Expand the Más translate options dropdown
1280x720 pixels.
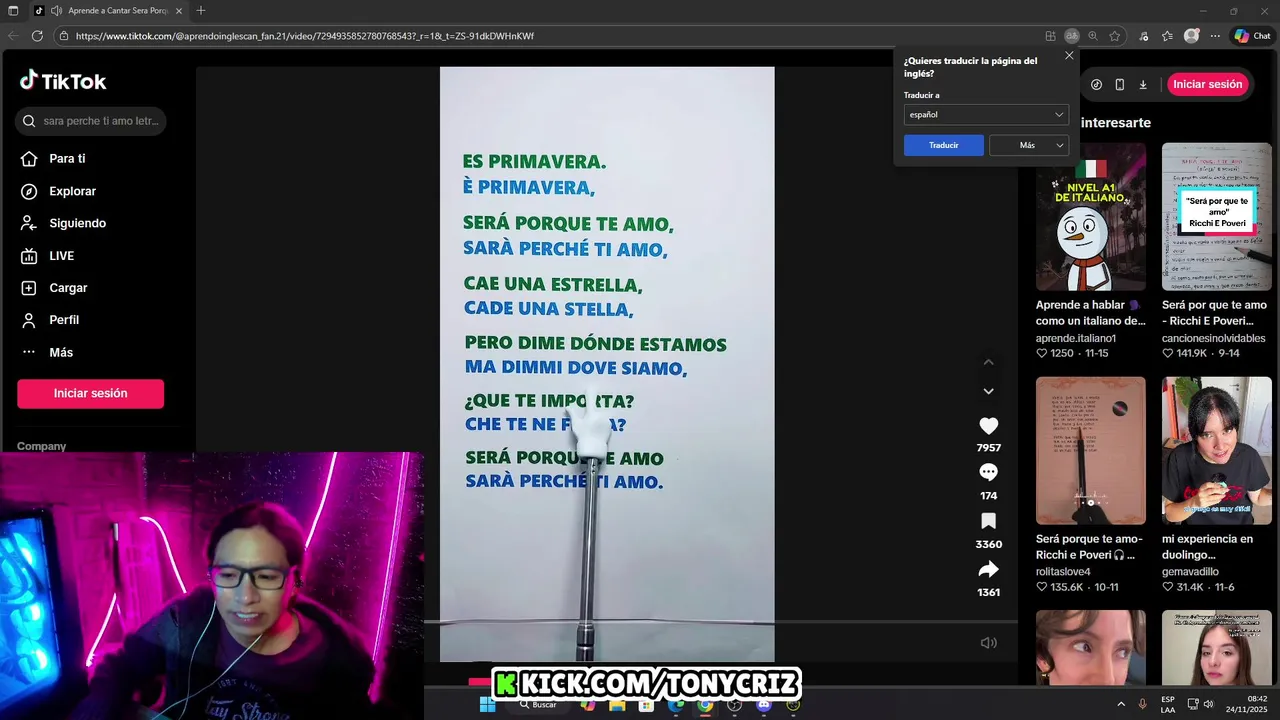pyautogui.click(x=1029, y=145)
